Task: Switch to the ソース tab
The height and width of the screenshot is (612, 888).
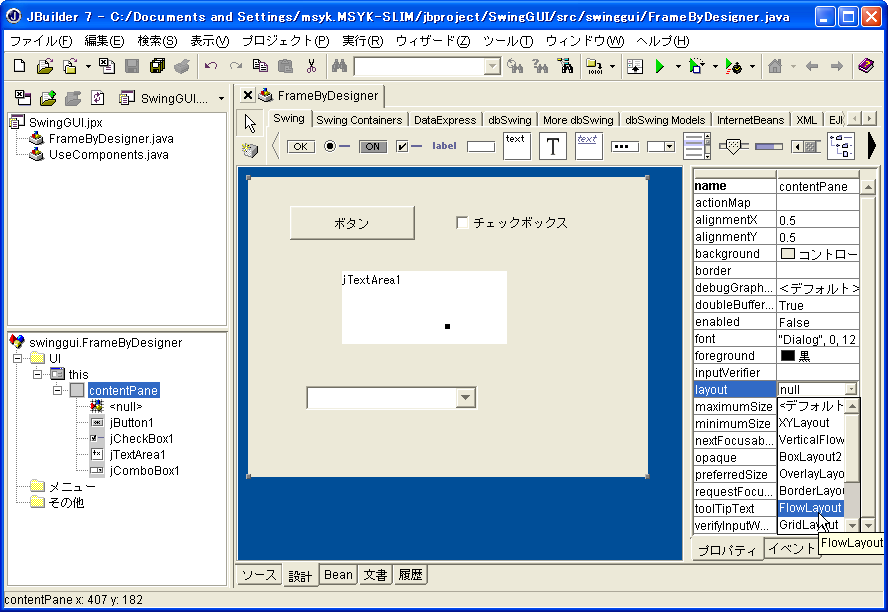Action: 258,575
